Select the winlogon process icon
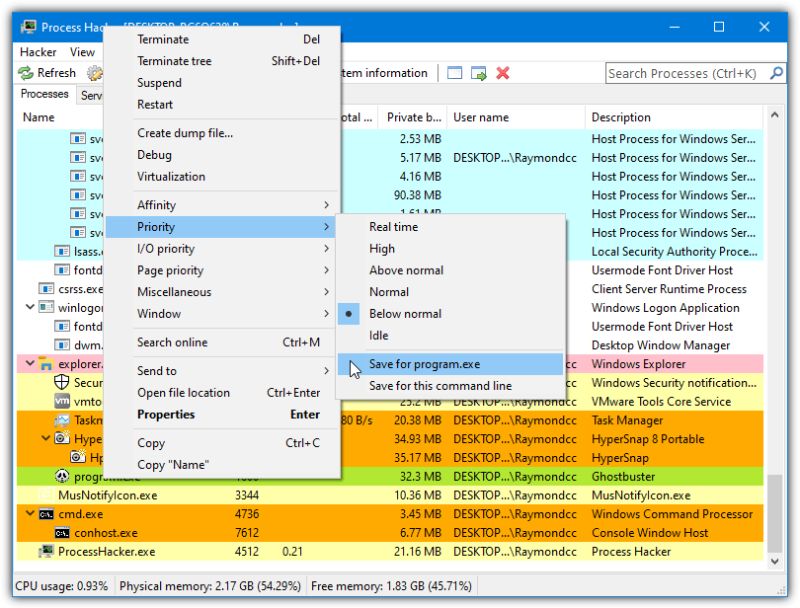 tap(46, 307)
